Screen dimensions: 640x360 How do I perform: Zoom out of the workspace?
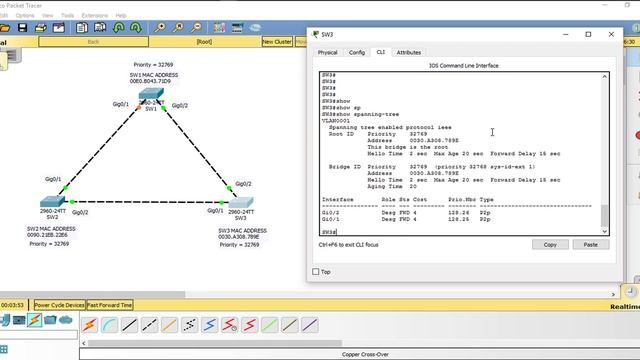(x=196, y=28)
